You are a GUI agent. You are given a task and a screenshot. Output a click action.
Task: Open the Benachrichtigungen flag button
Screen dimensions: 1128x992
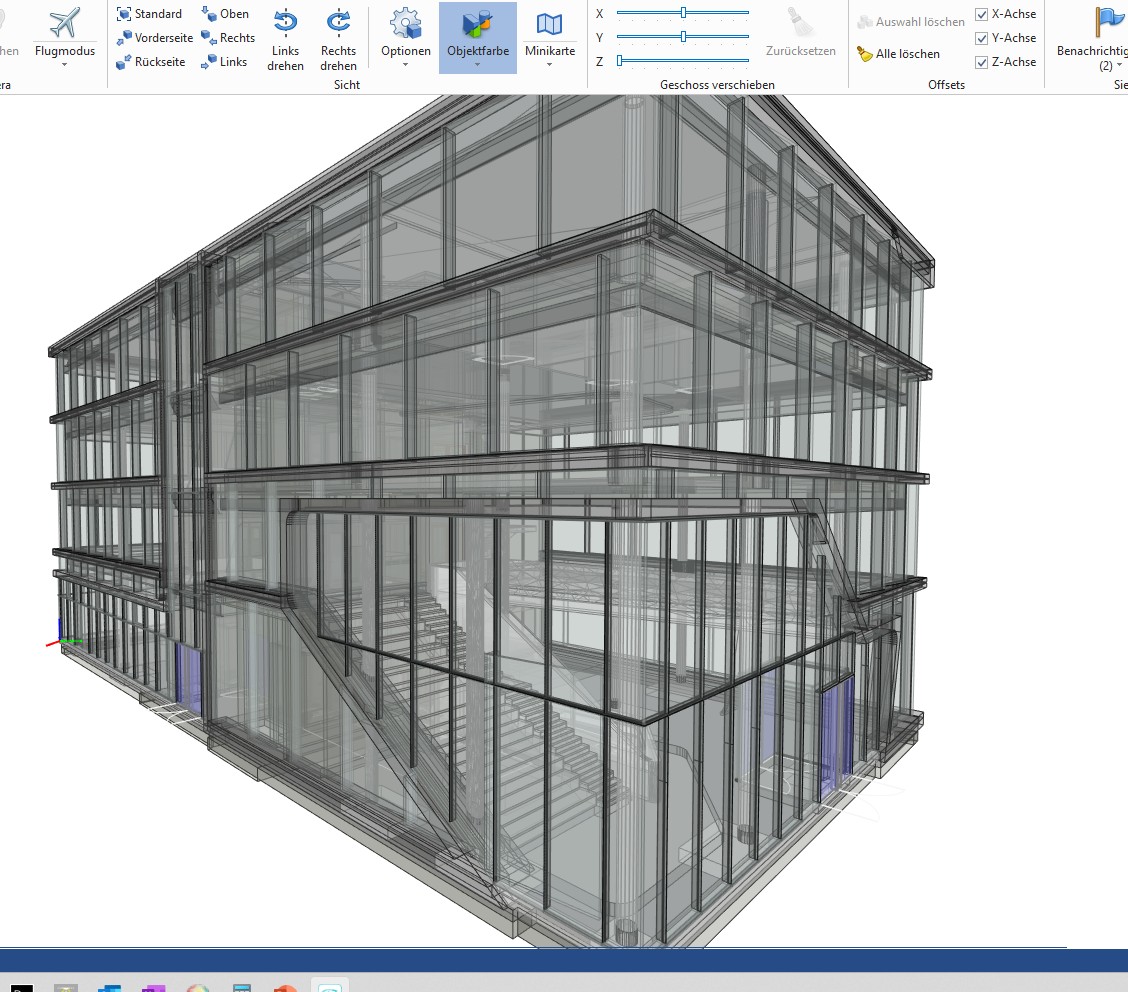click(x=1106, y=22)
